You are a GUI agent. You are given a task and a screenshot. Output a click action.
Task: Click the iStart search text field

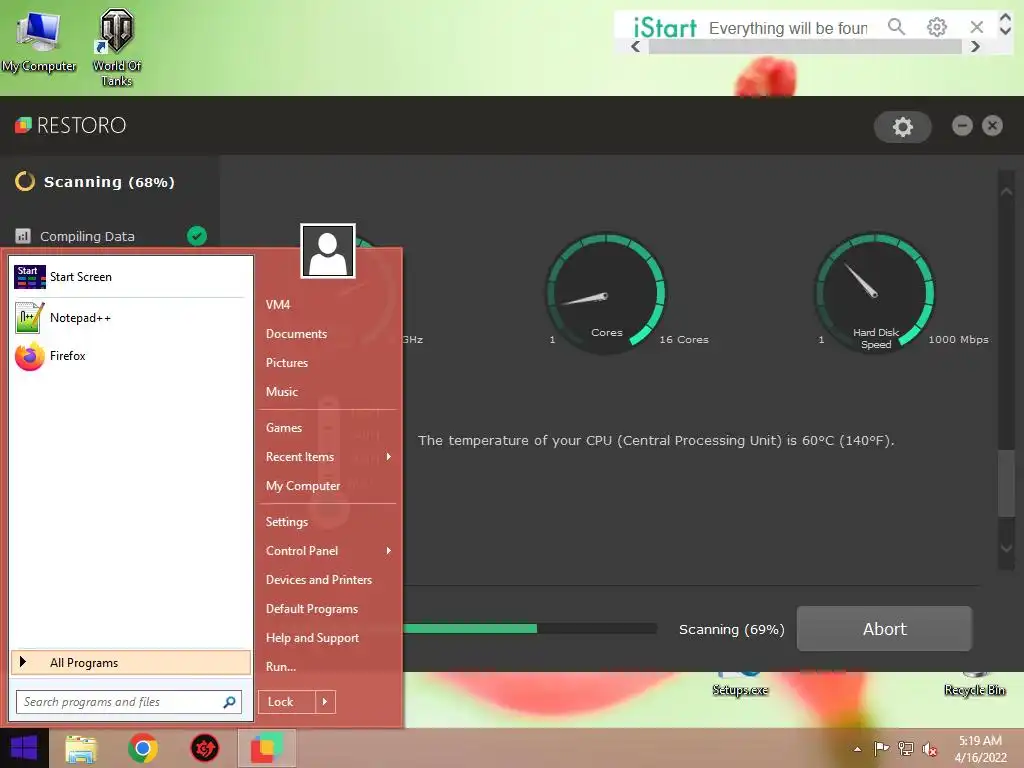(789, 28)
